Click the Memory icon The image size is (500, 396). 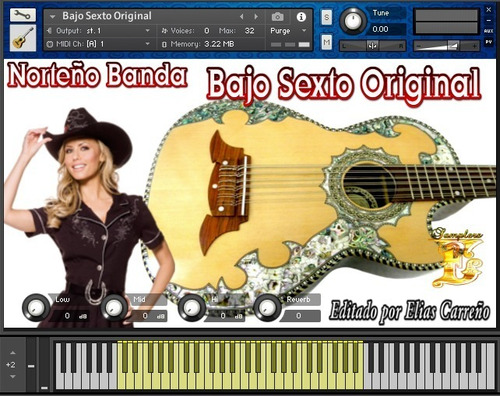pyautogui.click(x=164, y=44)
